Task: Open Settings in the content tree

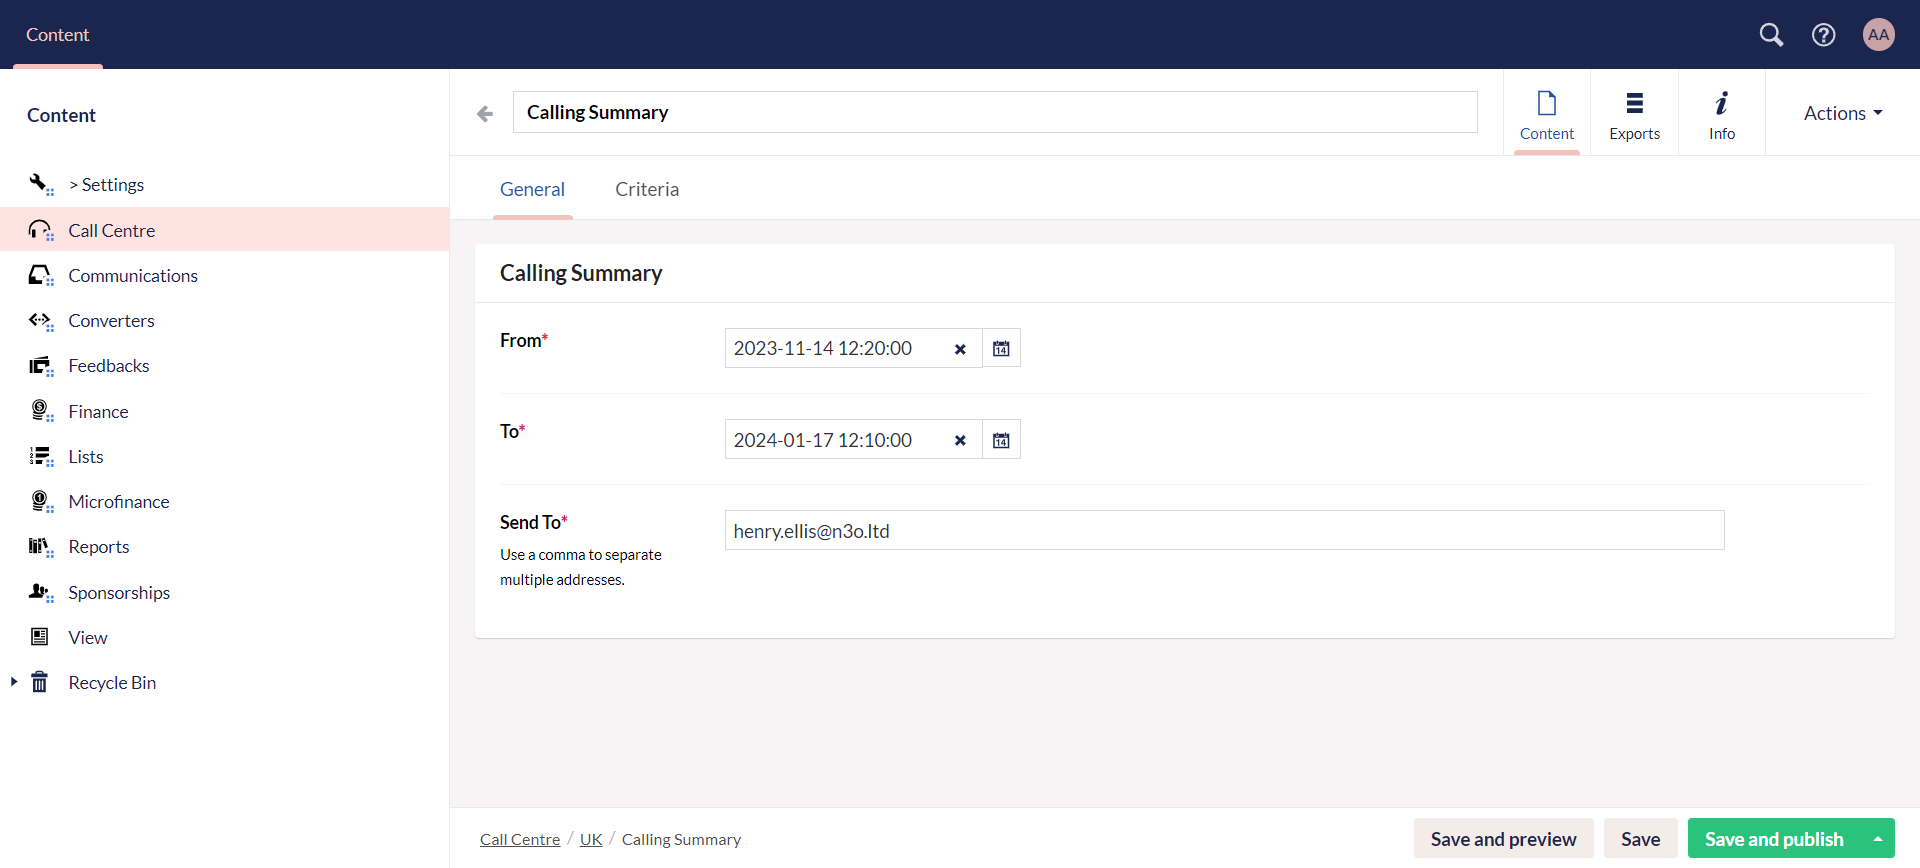Action: pyautogui.click(x=107, y=184)
